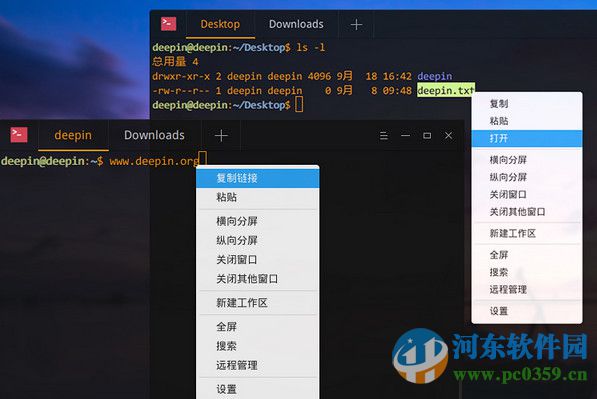Click www.deepin.org link in front terminal

click(154, 161)
